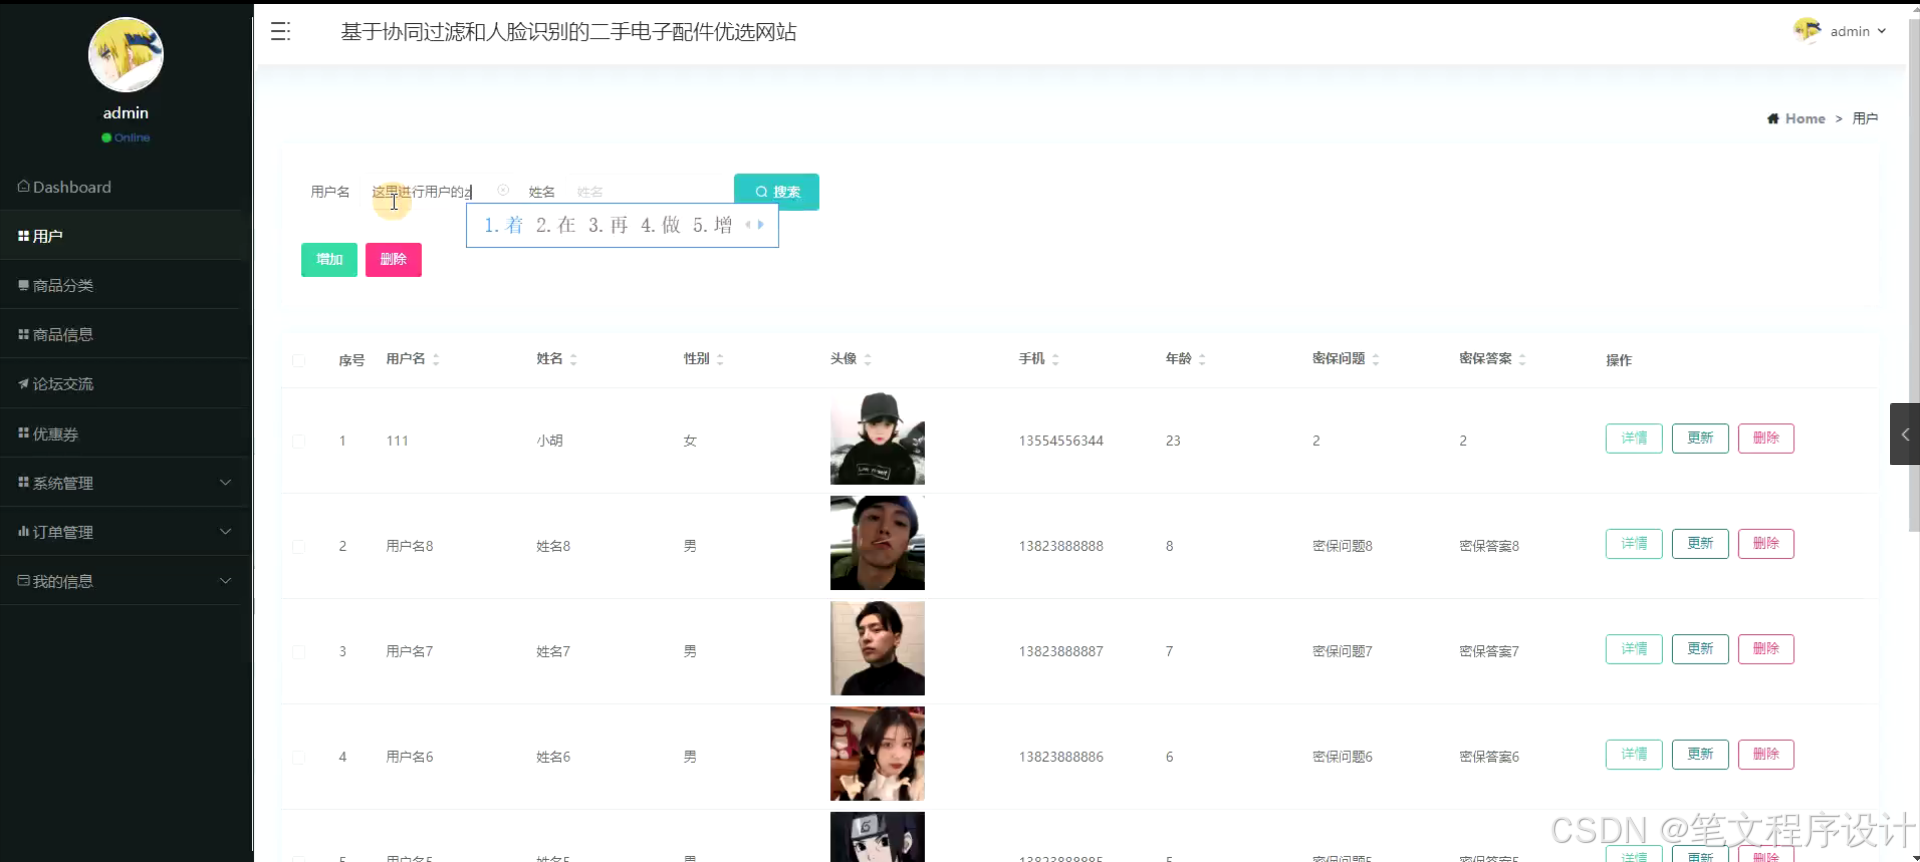Click 更新 for 用户名6

1700,754
